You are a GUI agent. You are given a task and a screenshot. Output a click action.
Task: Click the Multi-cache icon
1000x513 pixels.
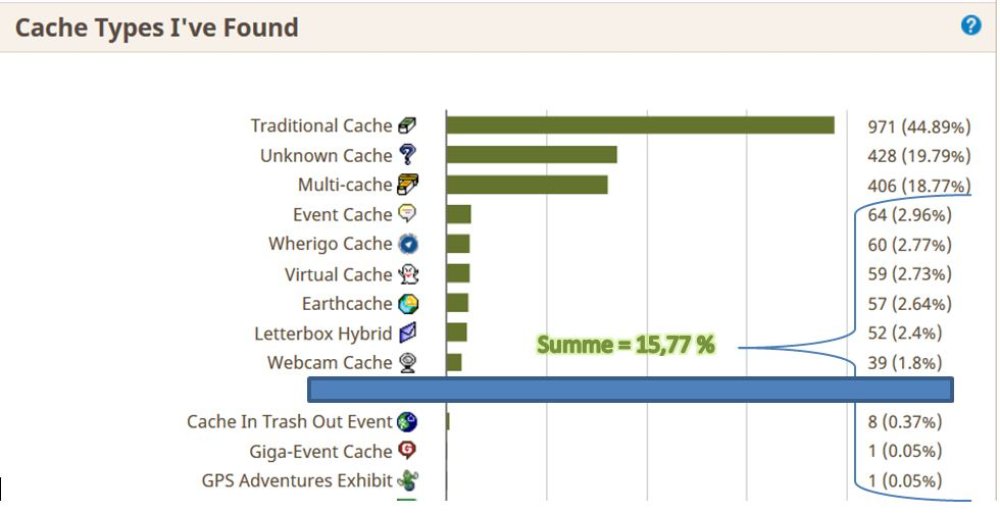(407, 185)
